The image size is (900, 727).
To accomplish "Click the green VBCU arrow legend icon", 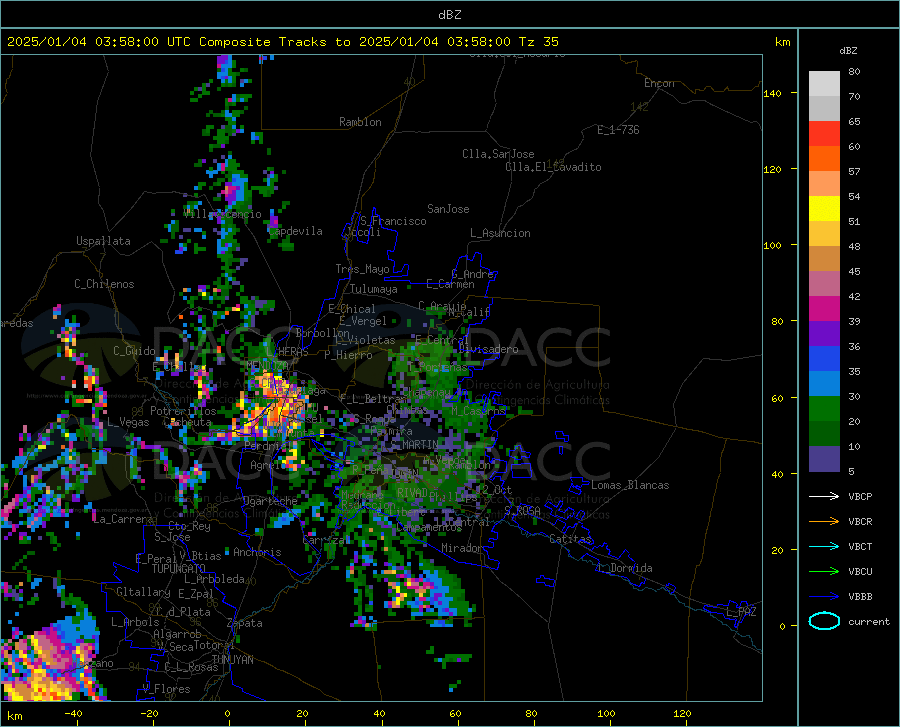I will click(x=824, y=572).
